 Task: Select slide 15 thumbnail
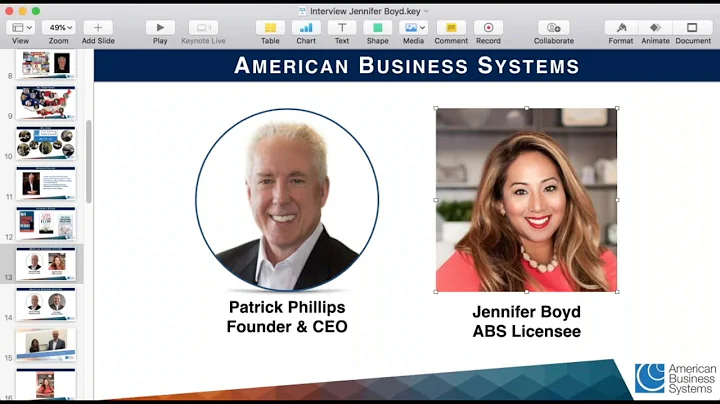(46, 345)
